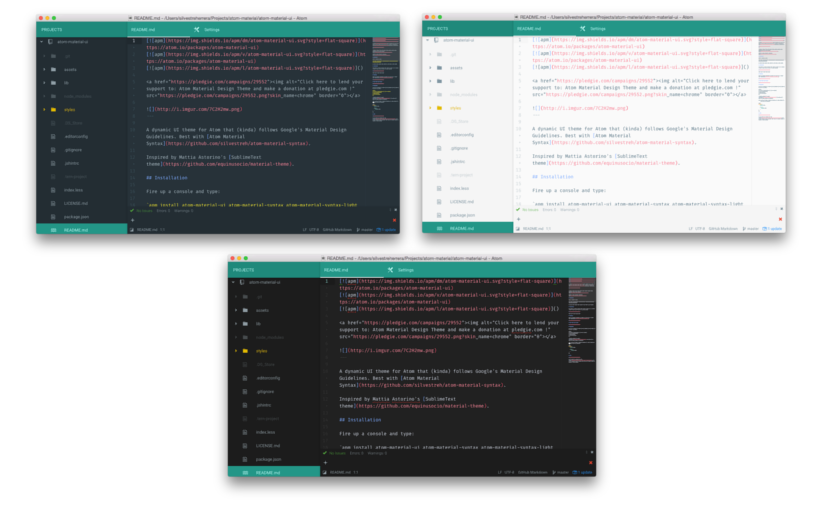Click index.less file icon in blue-grey window

[x=53, y=190]
